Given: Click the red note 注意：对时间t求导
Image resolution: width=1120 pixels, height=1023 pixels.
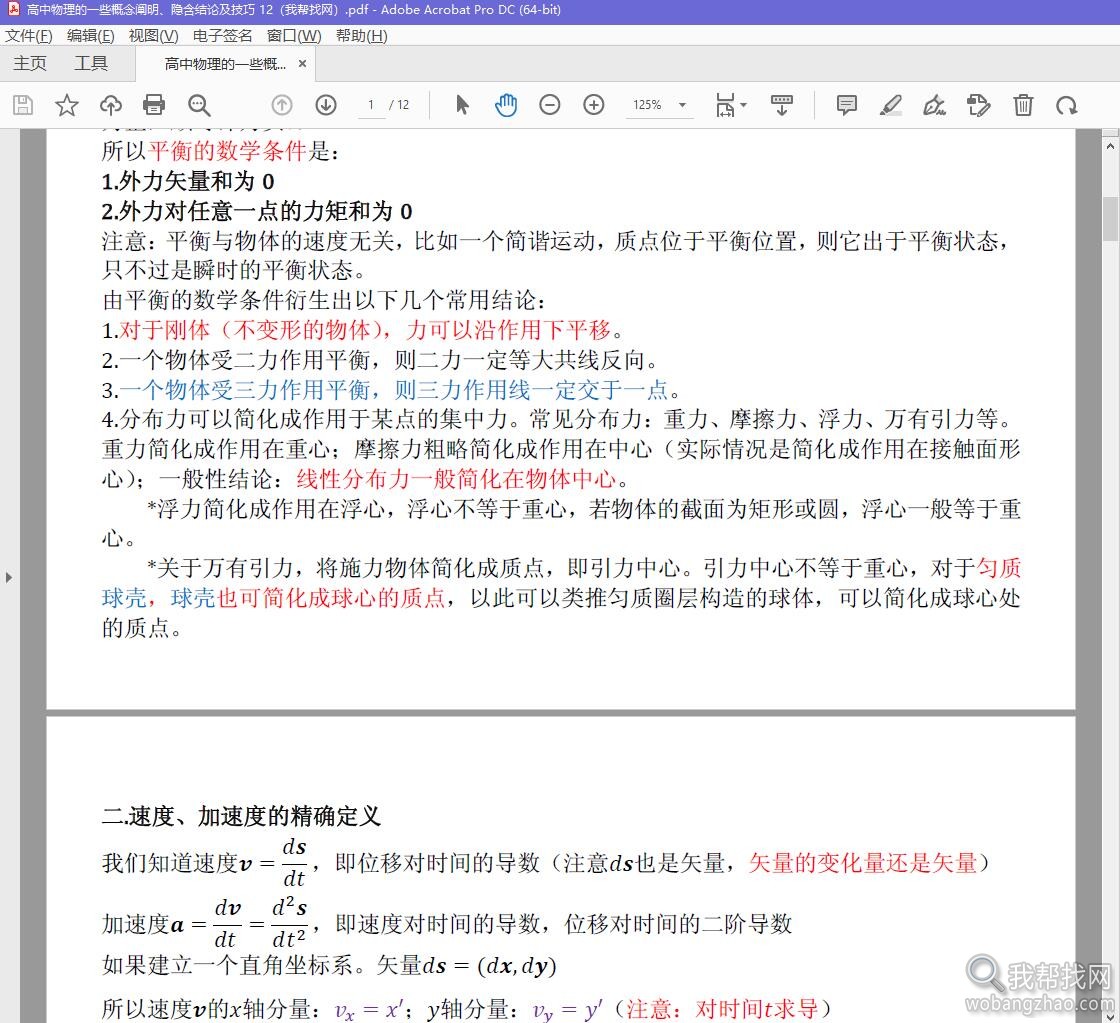Looking at the screenshot, I should [x=721, y=1009].
